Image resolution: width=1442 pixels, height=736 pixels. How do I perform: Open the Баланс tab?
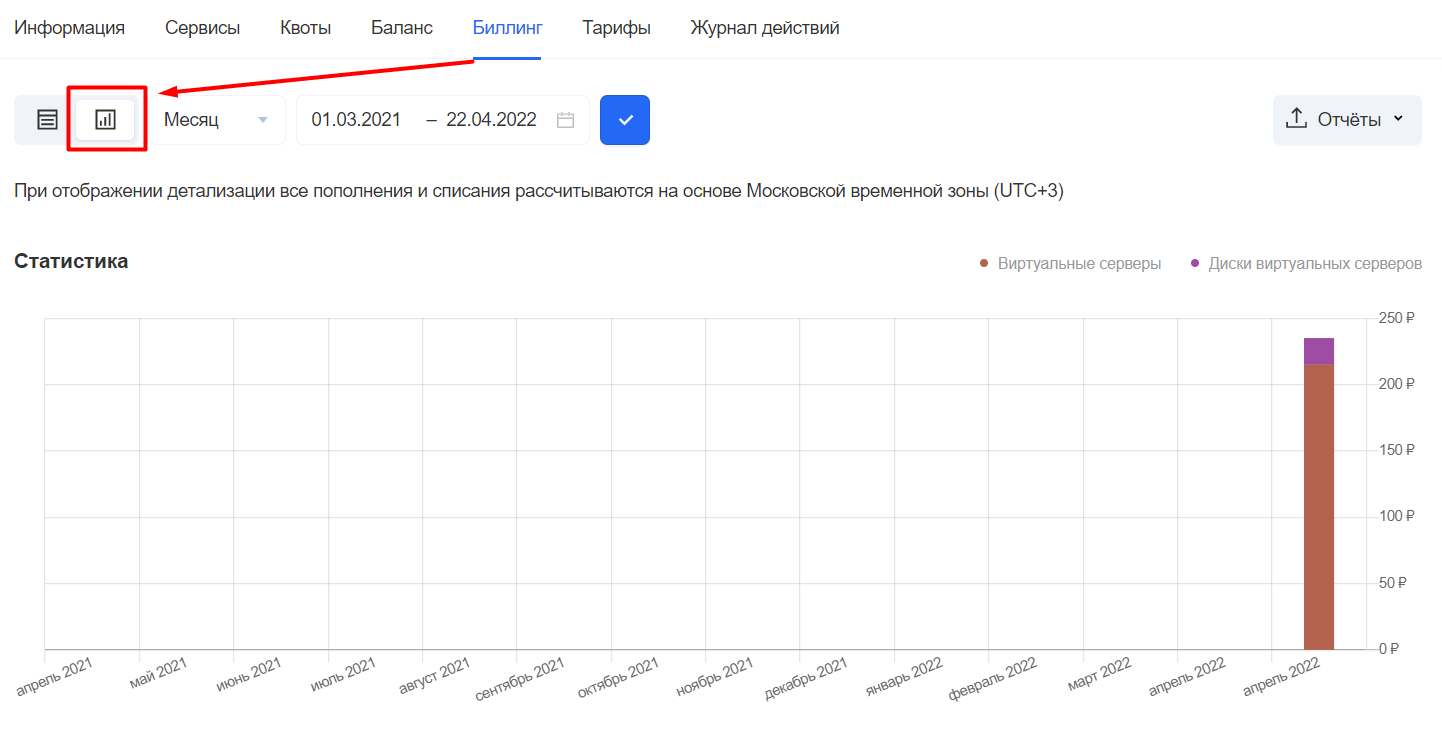[402, 28]
